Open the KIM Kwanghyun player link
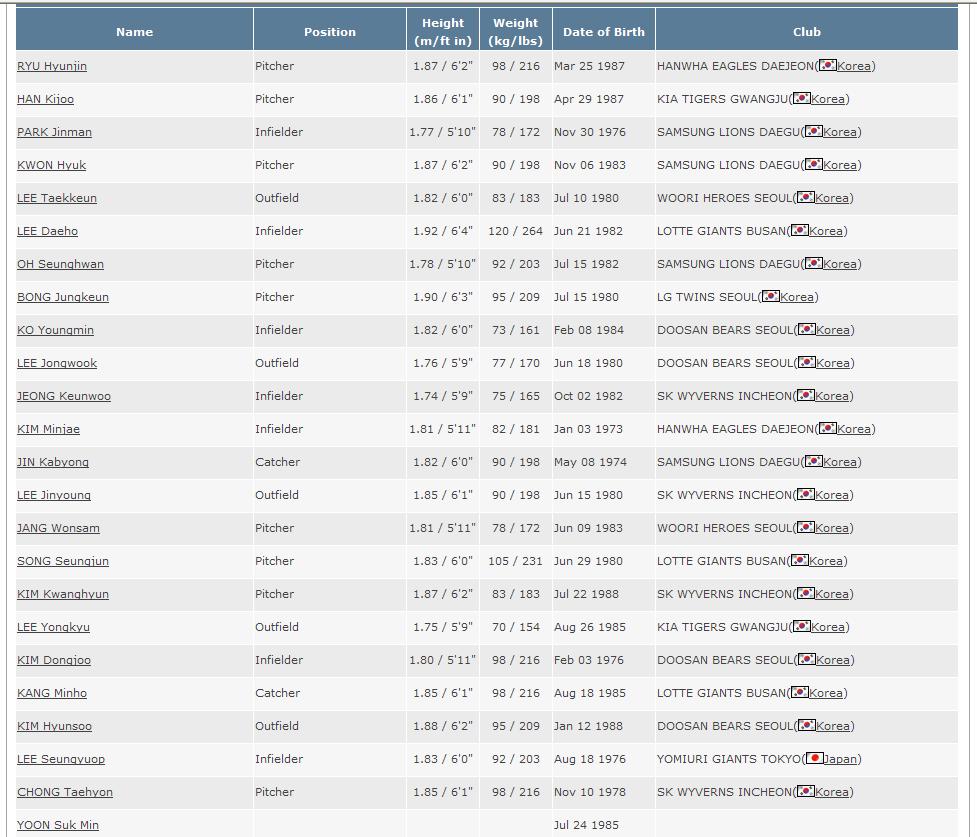Viewport: 977px width, 837px height. pos(63,594)
